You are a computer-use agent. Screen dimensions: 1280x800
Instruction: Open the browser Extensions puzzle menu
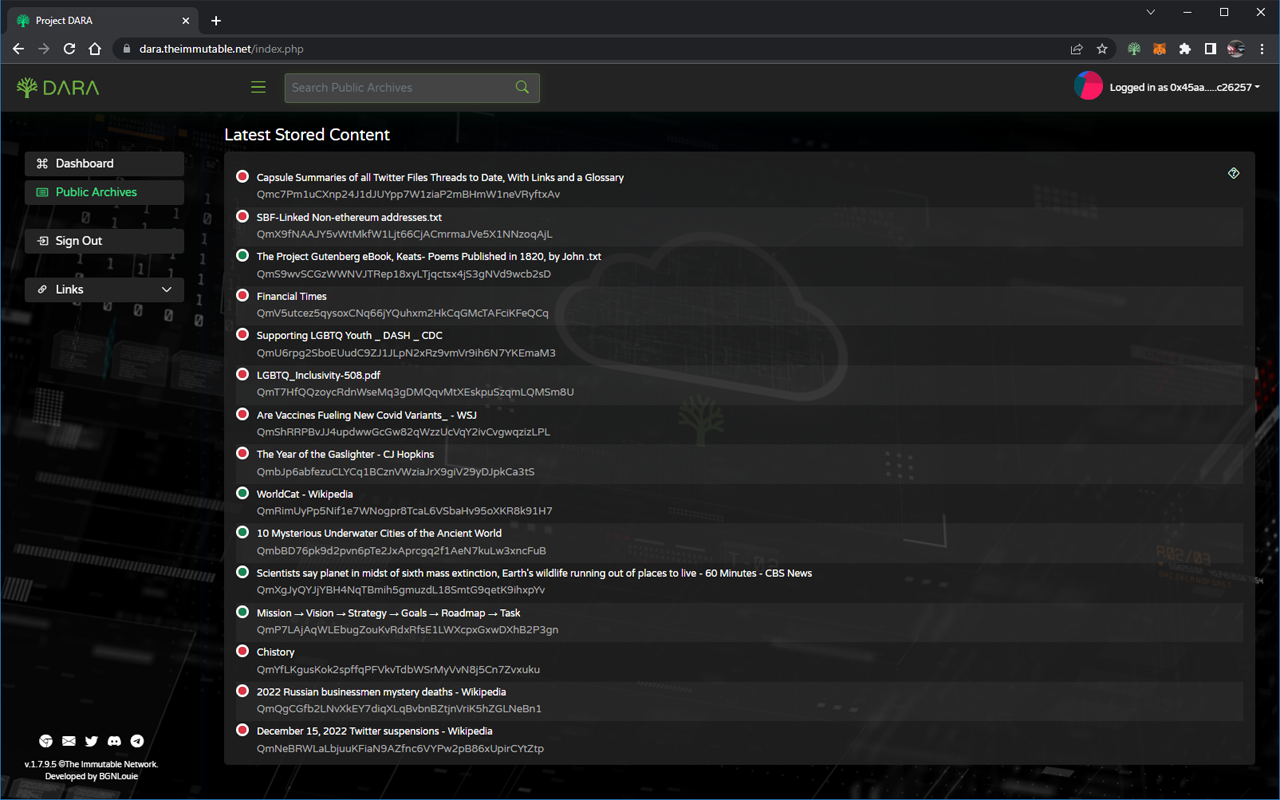coord(1185,49)
